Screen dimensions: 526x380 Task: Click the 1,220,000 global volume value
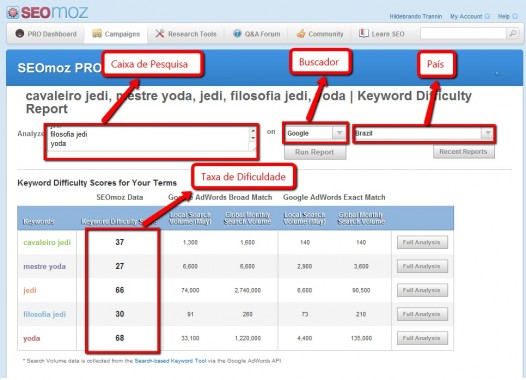[x=248, y=338]
